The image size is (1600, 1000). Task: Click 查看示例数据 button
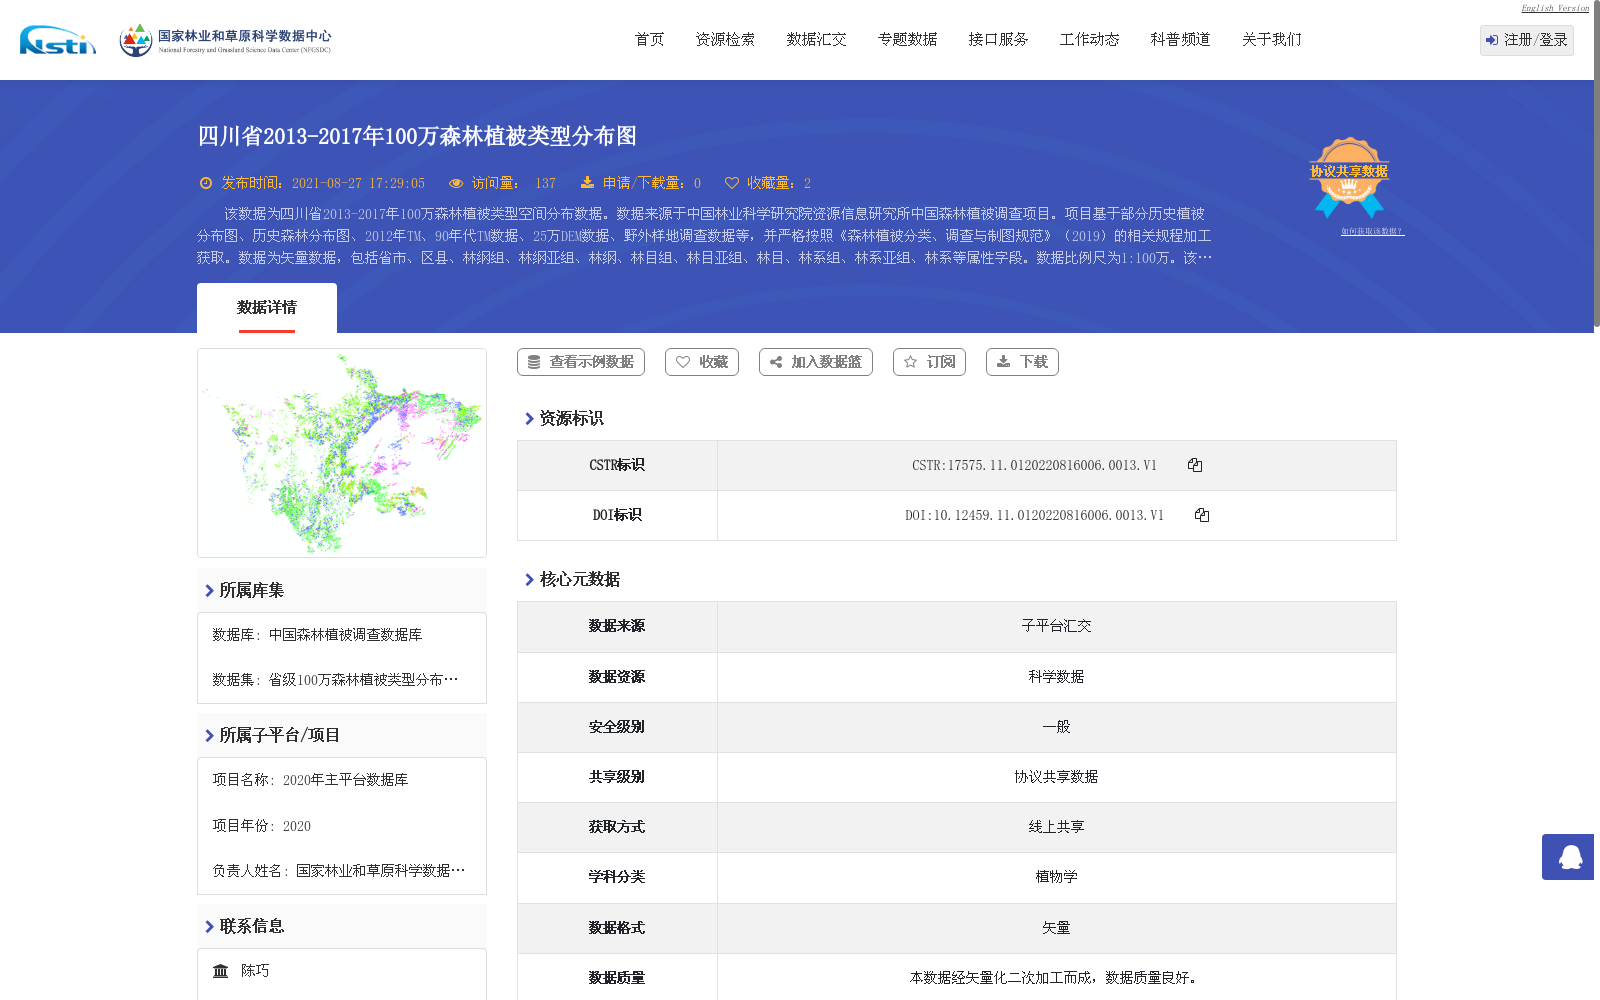[x=581, y=362]
